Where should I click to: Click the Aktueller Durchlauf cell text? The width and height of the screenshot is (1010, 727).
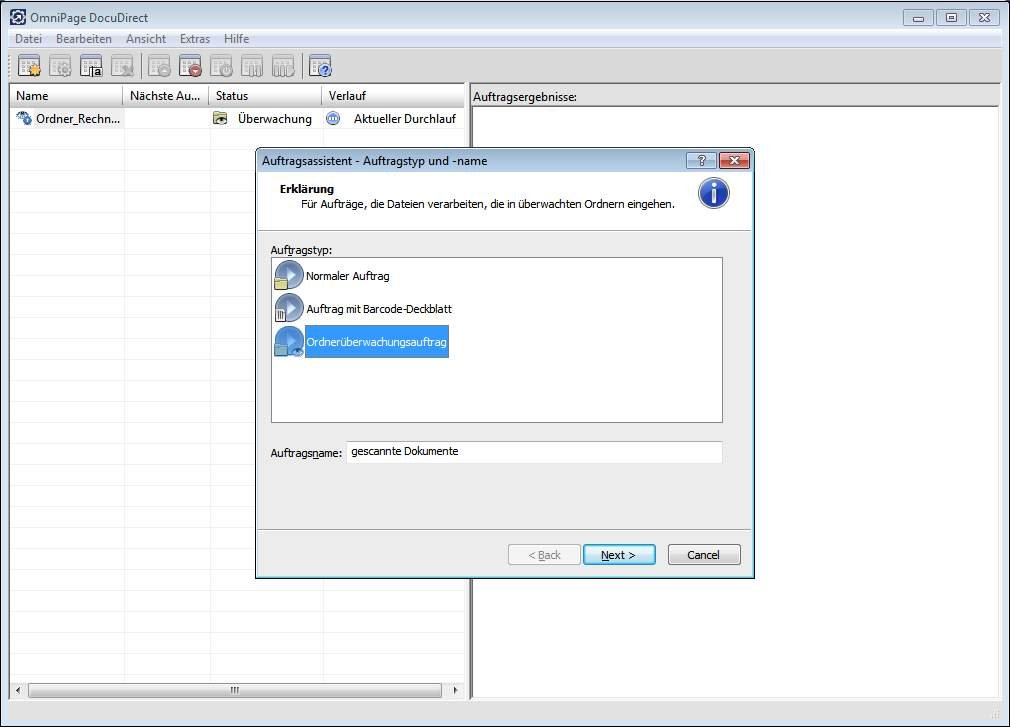pos(405,118)
